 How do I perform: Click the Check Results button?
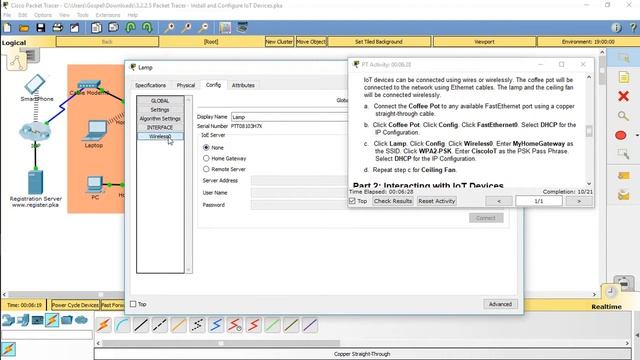tap(393, 201)
